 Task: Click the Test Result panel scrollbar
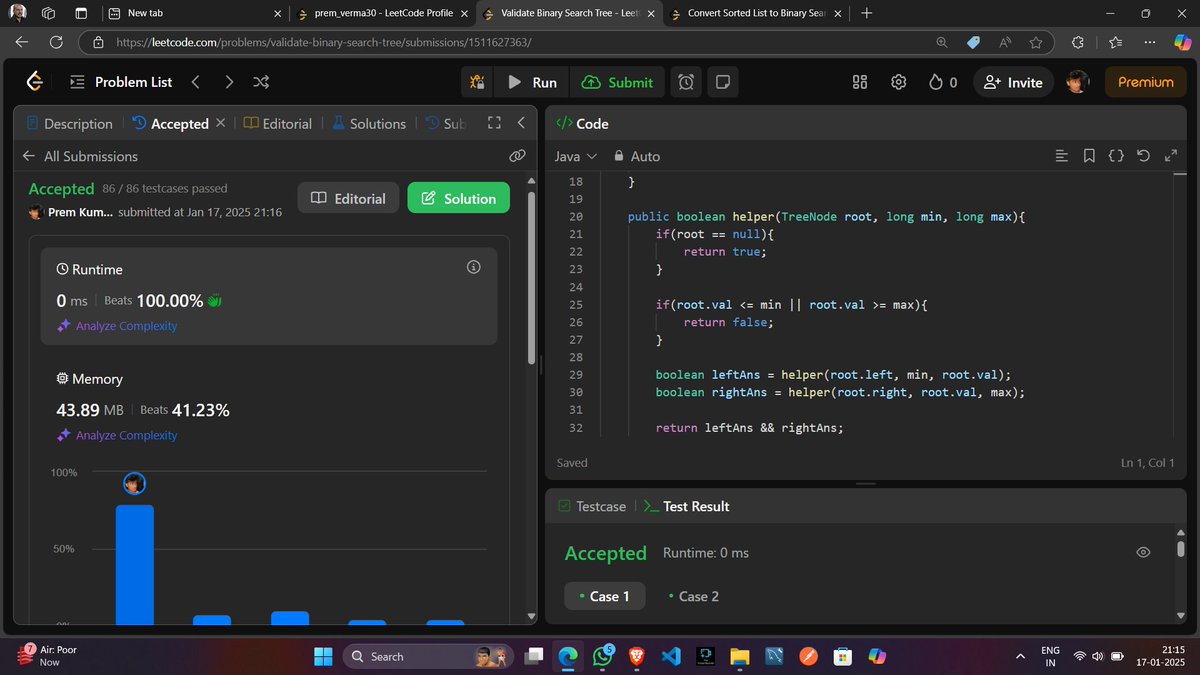(x=1181, y=549)
